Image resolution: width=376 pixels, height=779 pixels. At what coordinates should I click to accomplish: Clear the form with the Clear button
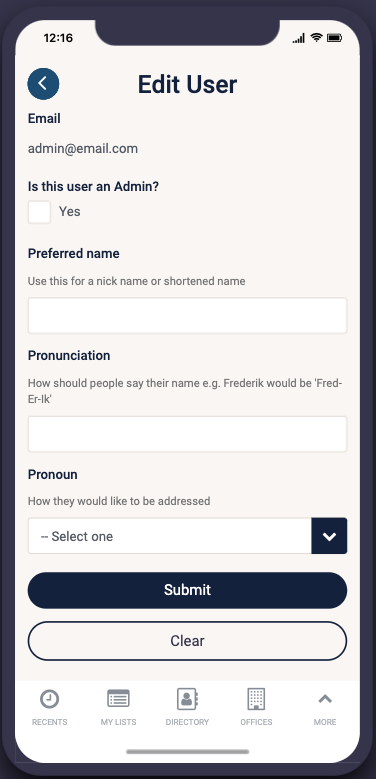(187, 641)
